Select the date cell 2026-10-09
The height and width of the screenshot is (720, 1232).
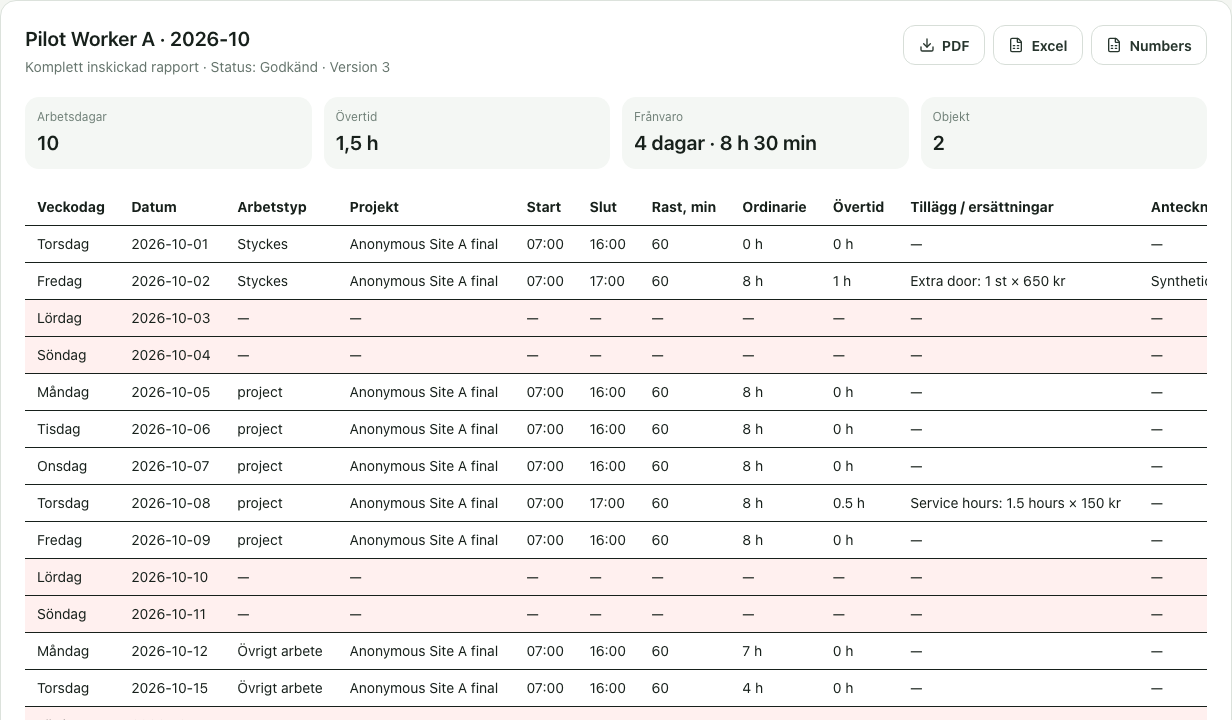pos(171,540)
